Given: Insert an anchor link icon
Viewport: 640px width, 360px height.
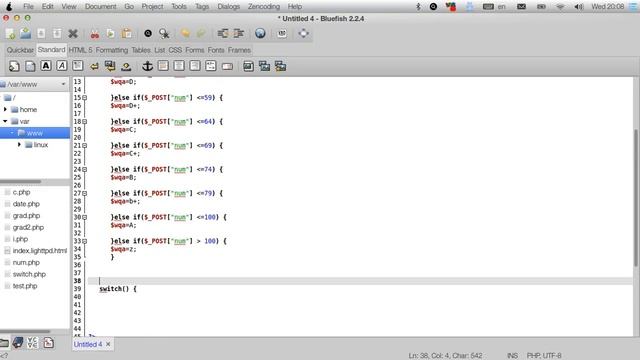Looking at the screenshot, I should (x=147, y=66).
